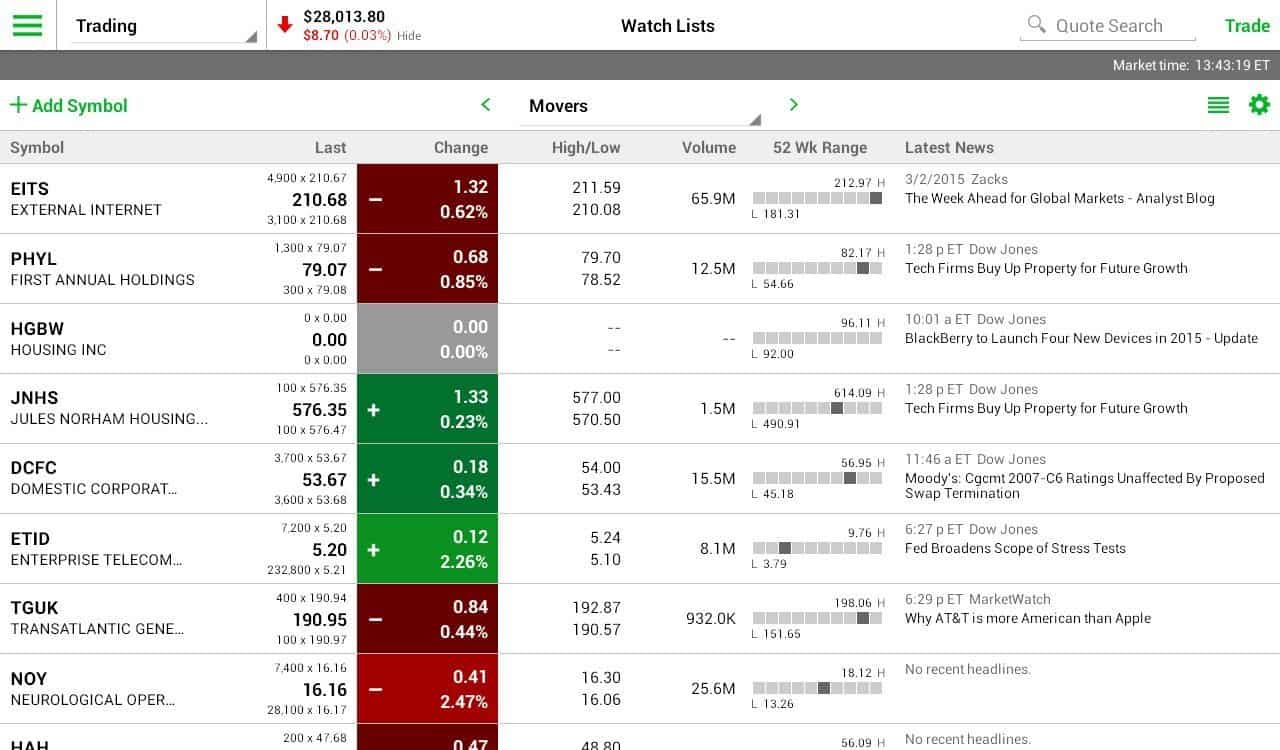Select the JNHS symbol row
This screenshot has height=750, width=1280.
click(x=640, y=409)
